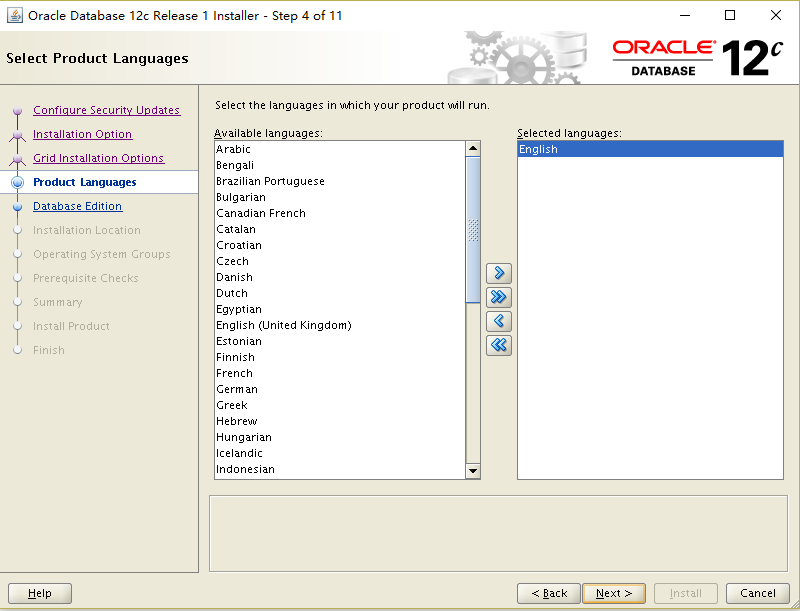Image resolution: width=800 pixels, height=611 pixels.
Task: Select the Product Languages step
Action: tap(85, 182)
